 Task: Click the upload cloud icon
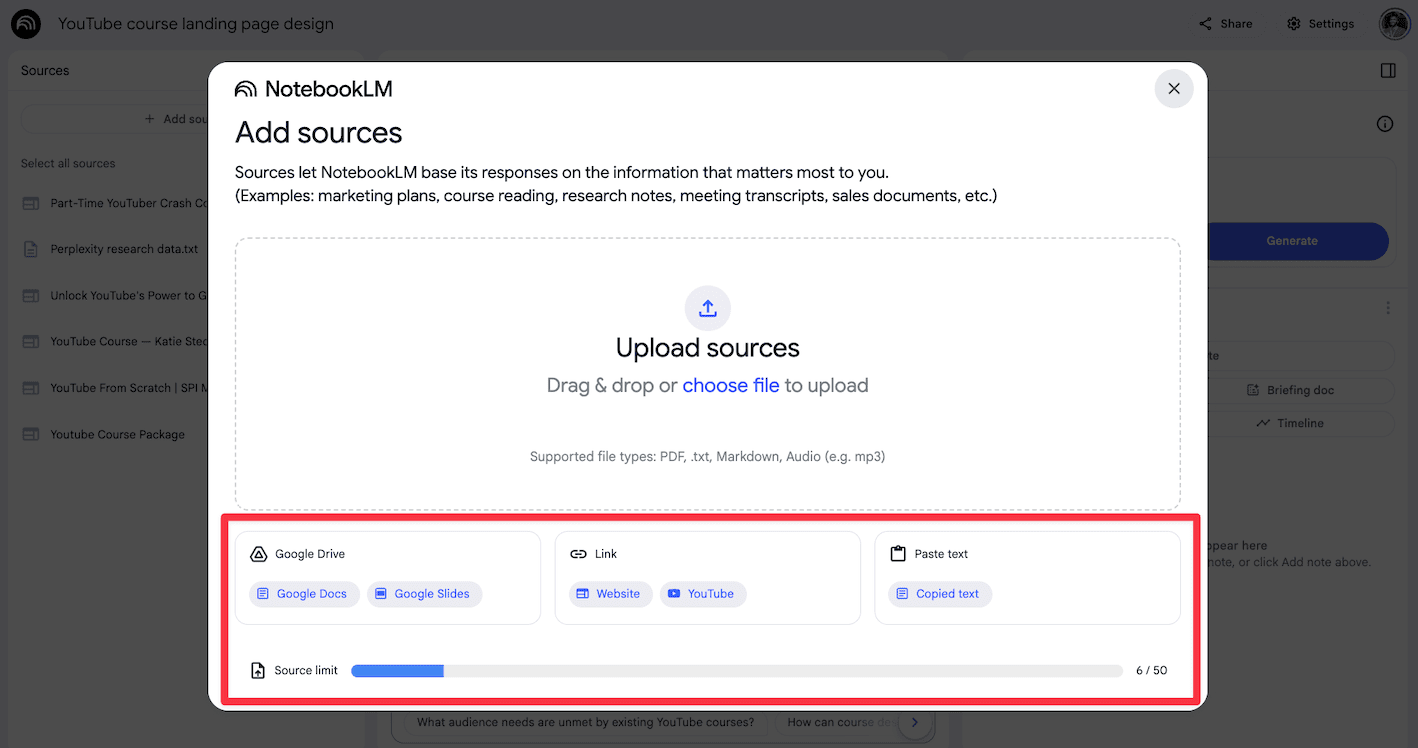[707, 308]
